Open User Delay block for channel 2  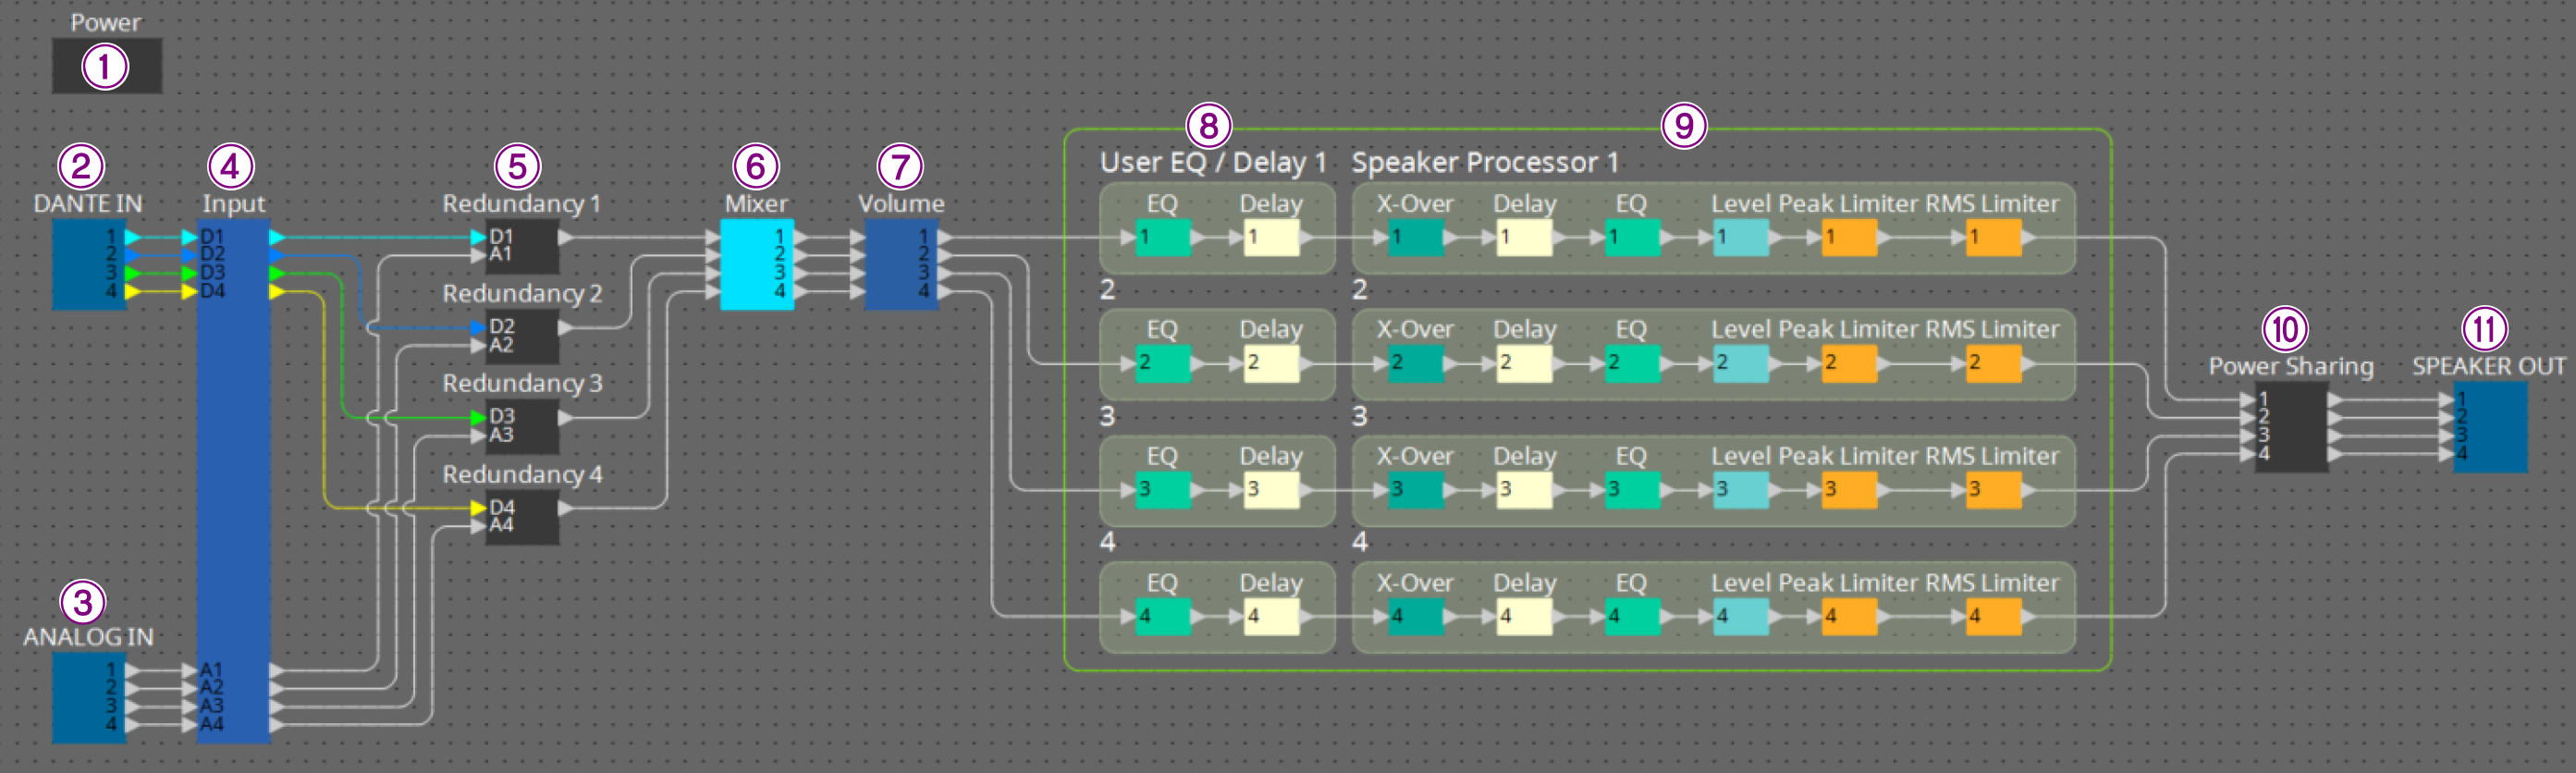(x=1271, y=364)
